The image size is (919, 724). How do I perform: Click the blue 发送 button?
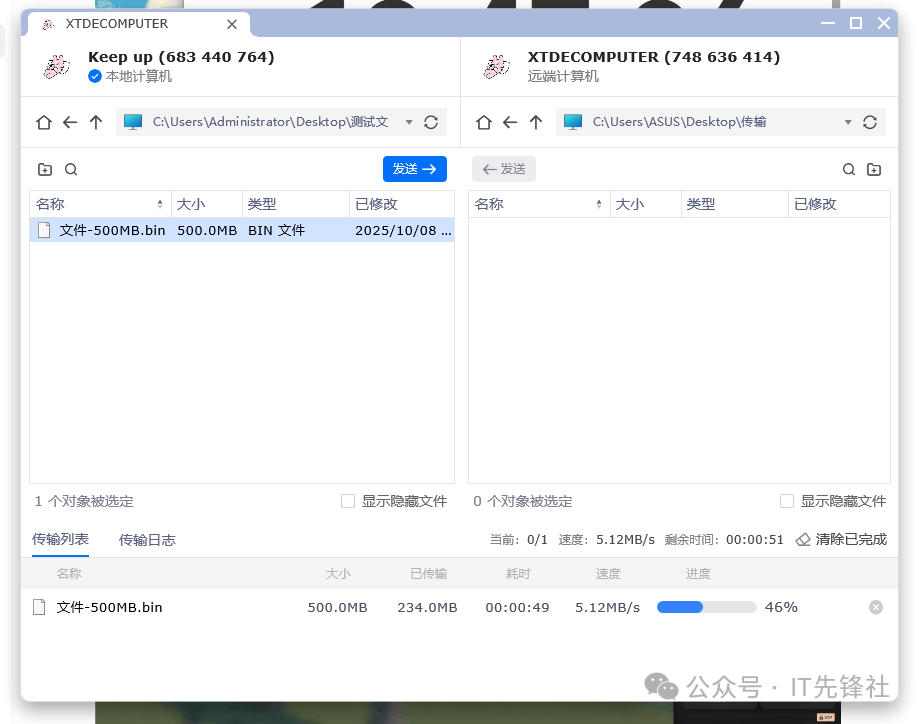414,169
